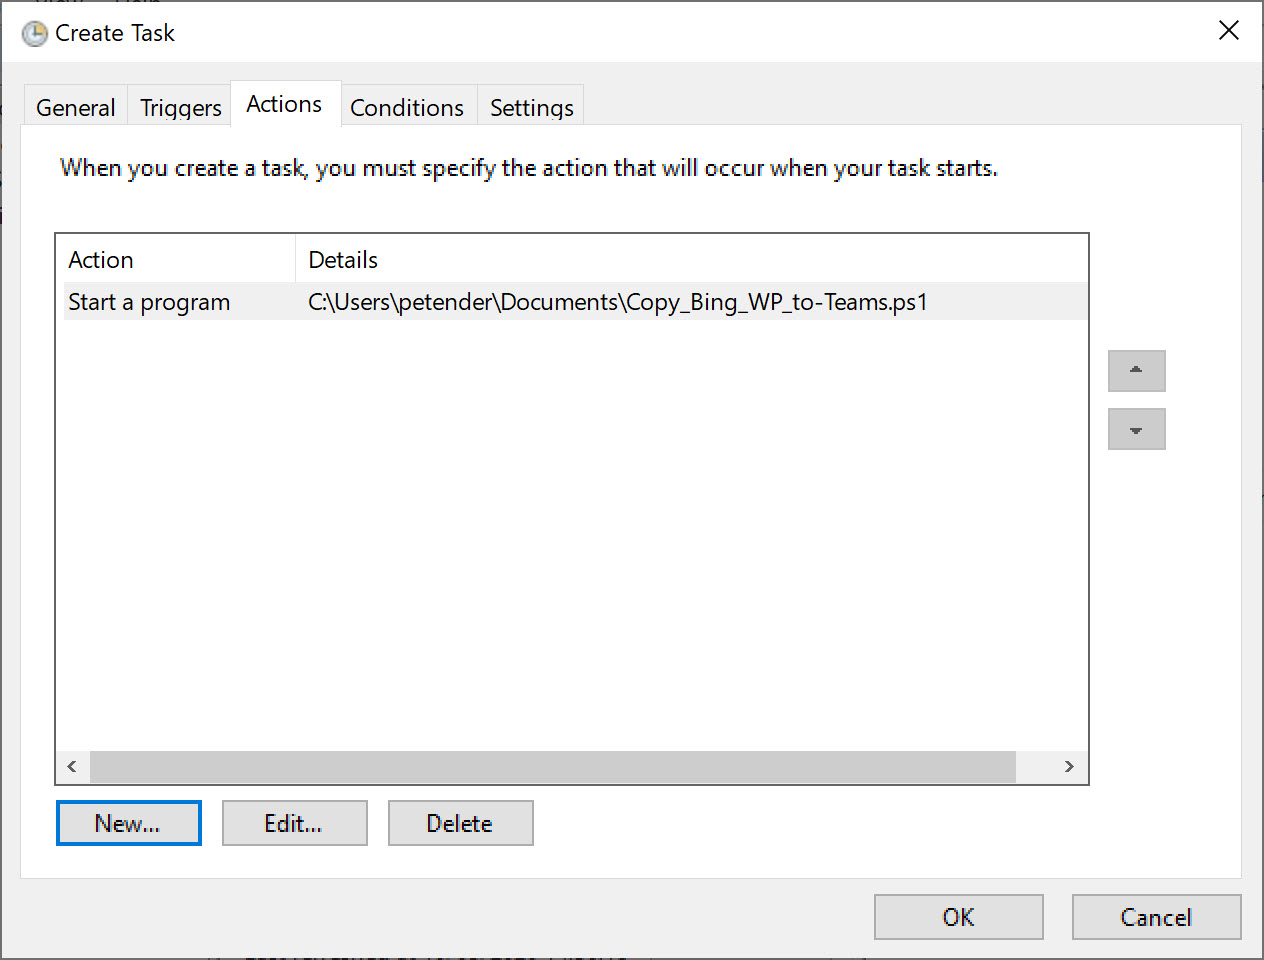Go to the Conditions tab
The image size is (1264, 960).
407,107
